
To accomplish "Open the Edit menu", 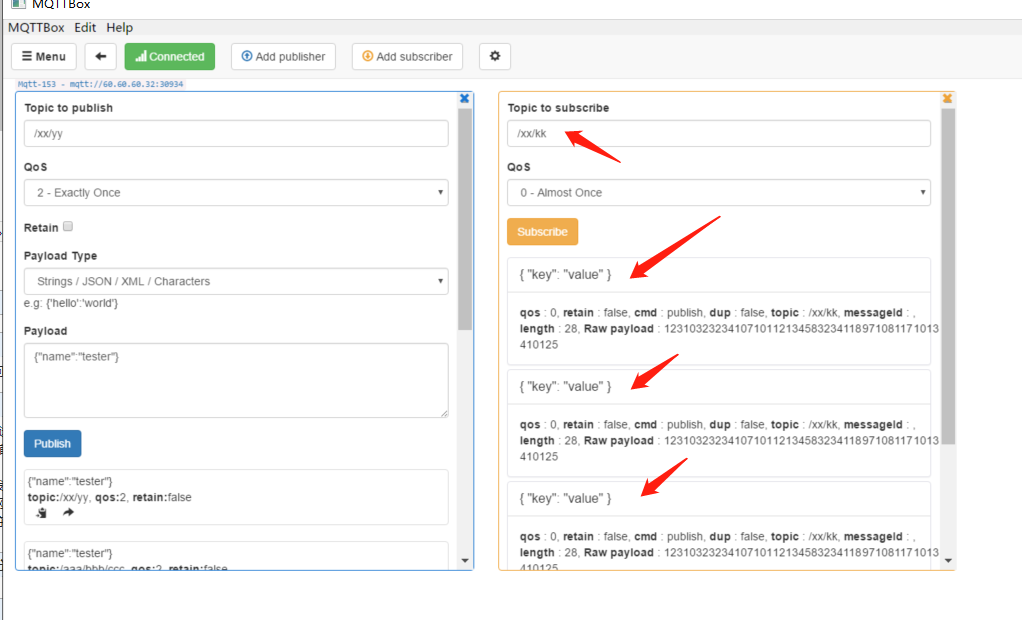I will coord(85,27).
